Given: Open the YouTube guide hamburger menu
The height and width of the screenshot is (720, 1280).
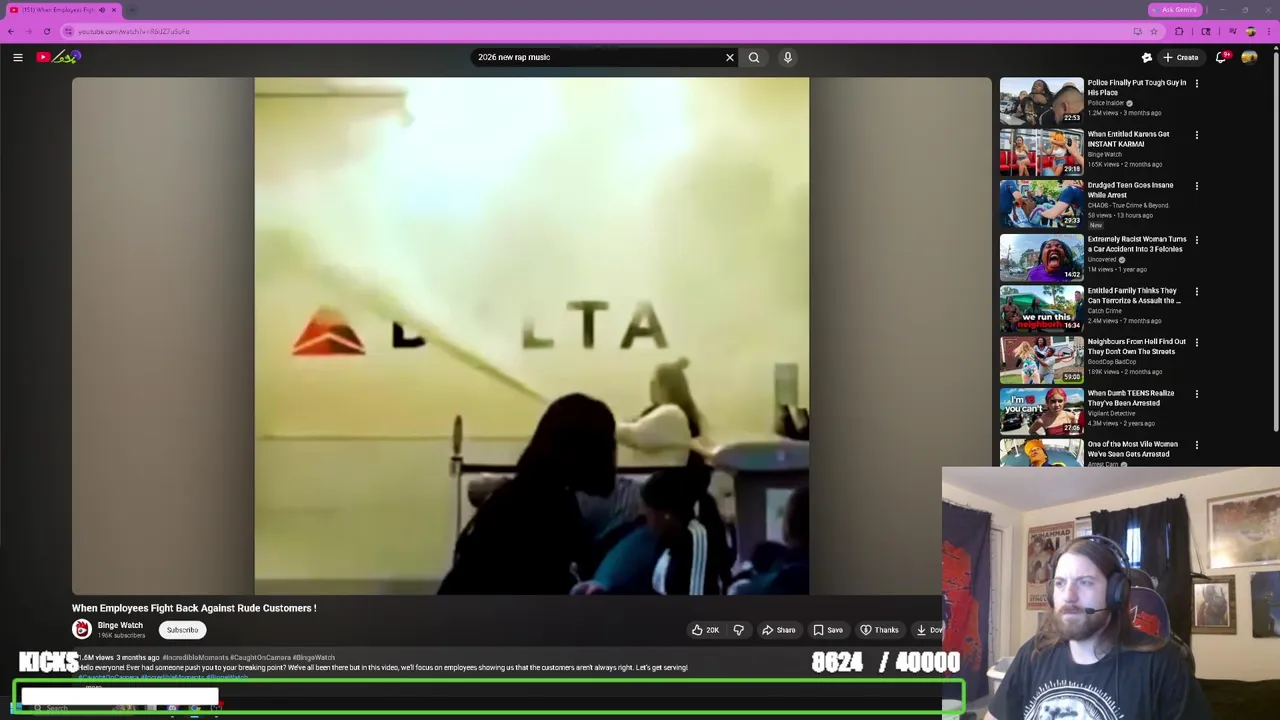Looking at the screenshot, I should click(x=18, y=57).
